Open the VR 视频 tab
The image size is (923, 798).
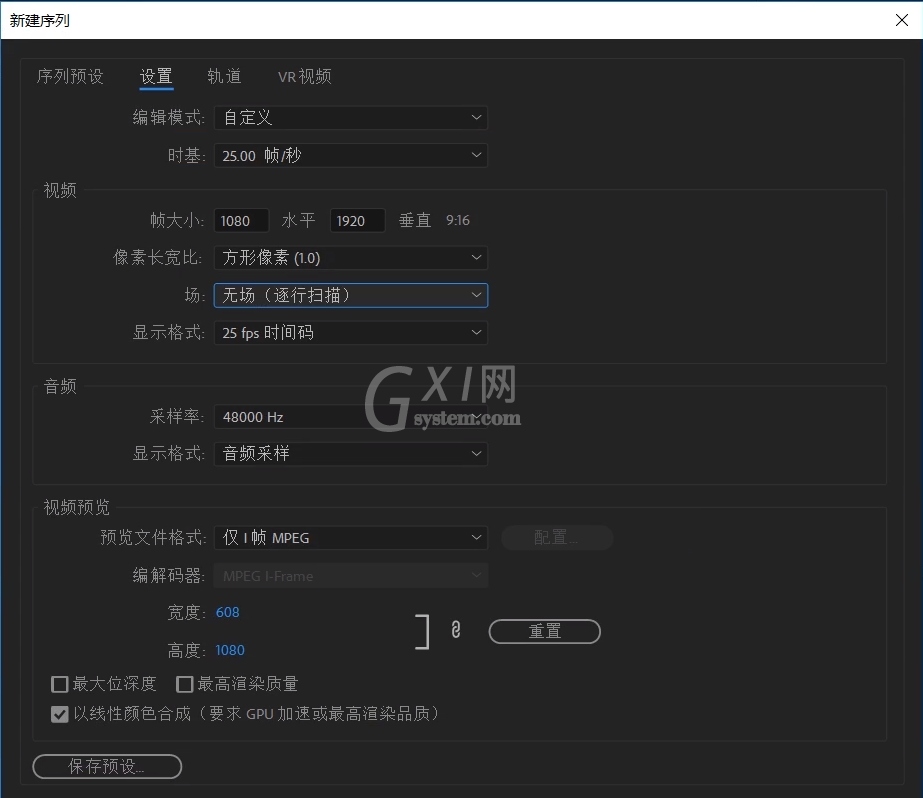pos(305,77)
